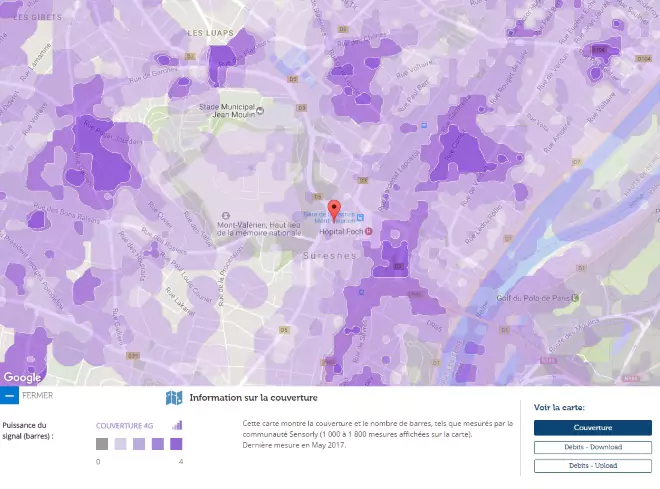Click the Stade Municipal Jean Moulin marker
The height and width of the screenshot is (489, 660).
click(260, 110)
